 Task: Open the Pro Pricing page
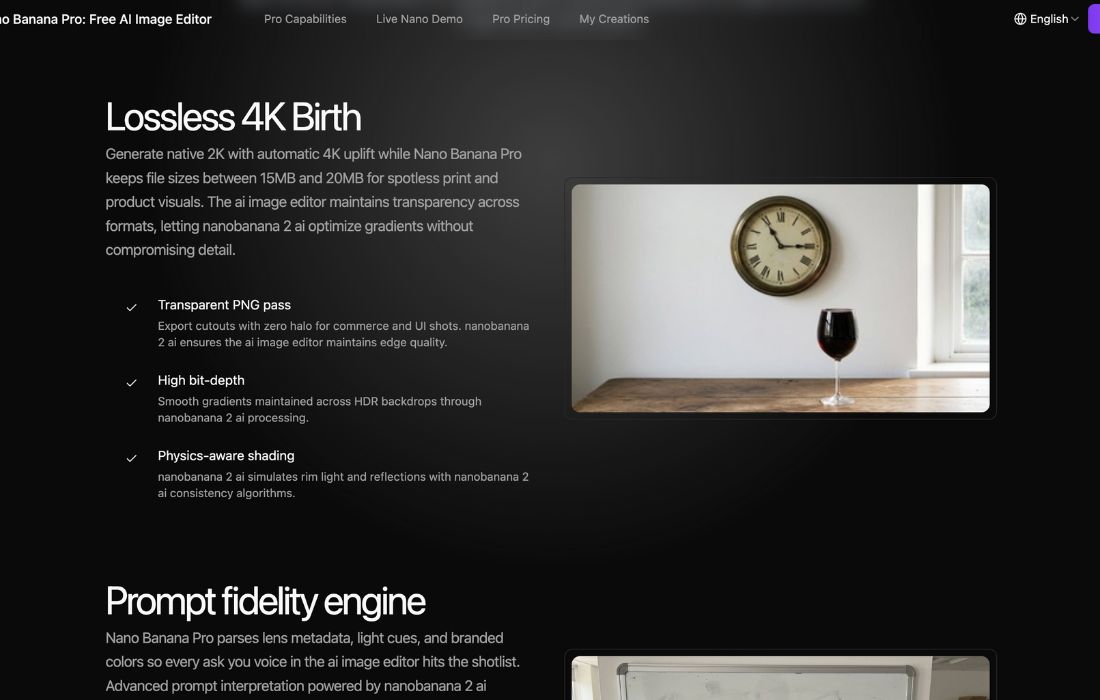521,19
